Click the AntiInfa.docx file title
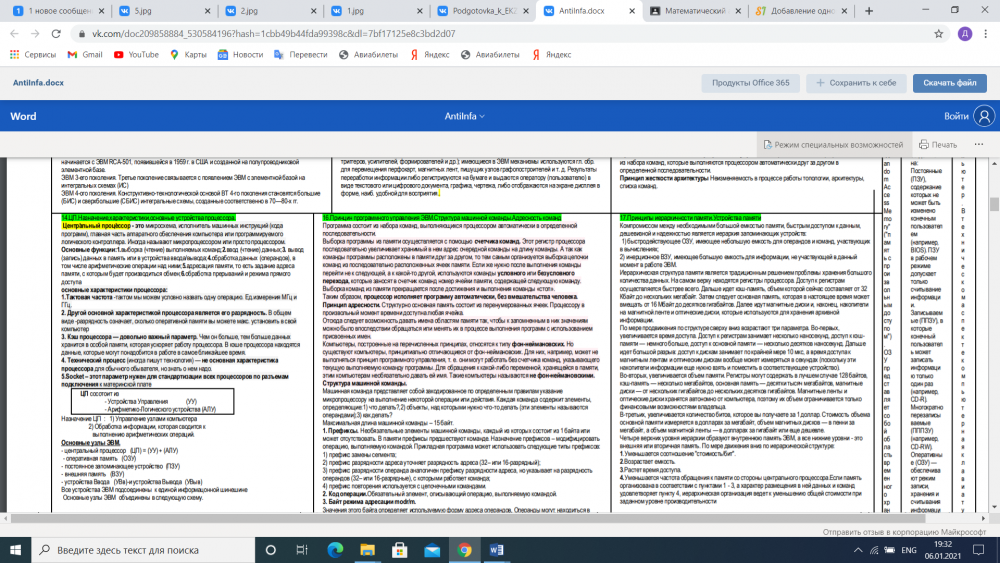1000x563 pixels. pyautogui.click(x=38, y=83)
